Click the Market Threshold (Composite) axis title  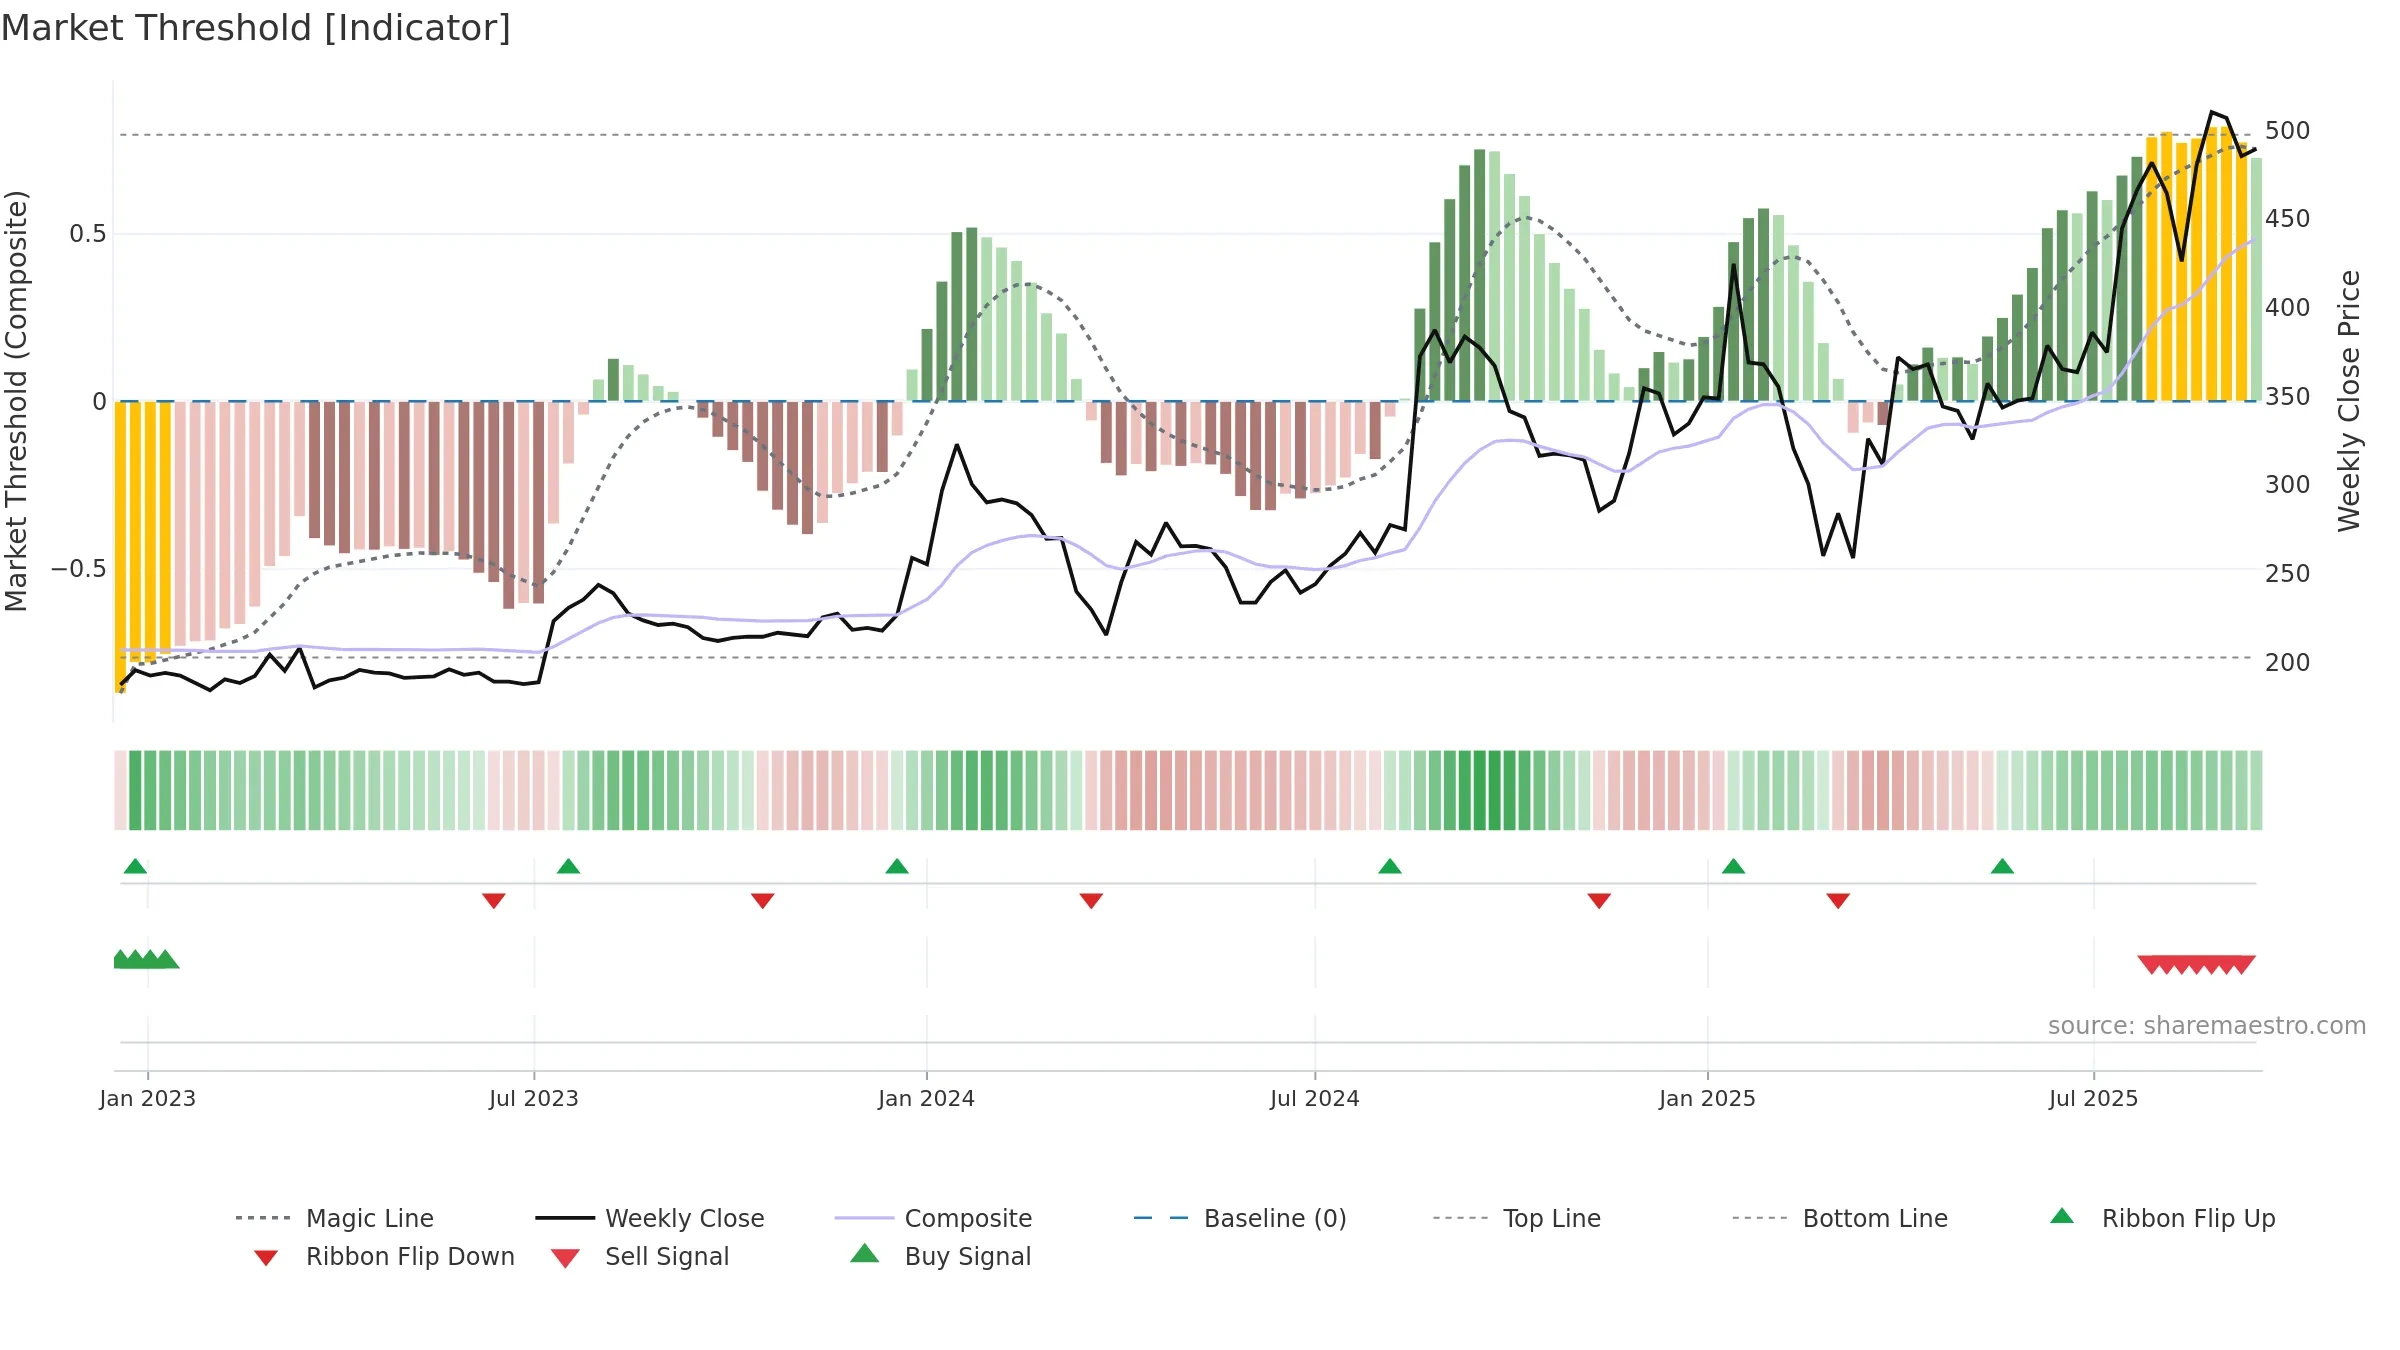pyautogui.click(x=16, y=400)
